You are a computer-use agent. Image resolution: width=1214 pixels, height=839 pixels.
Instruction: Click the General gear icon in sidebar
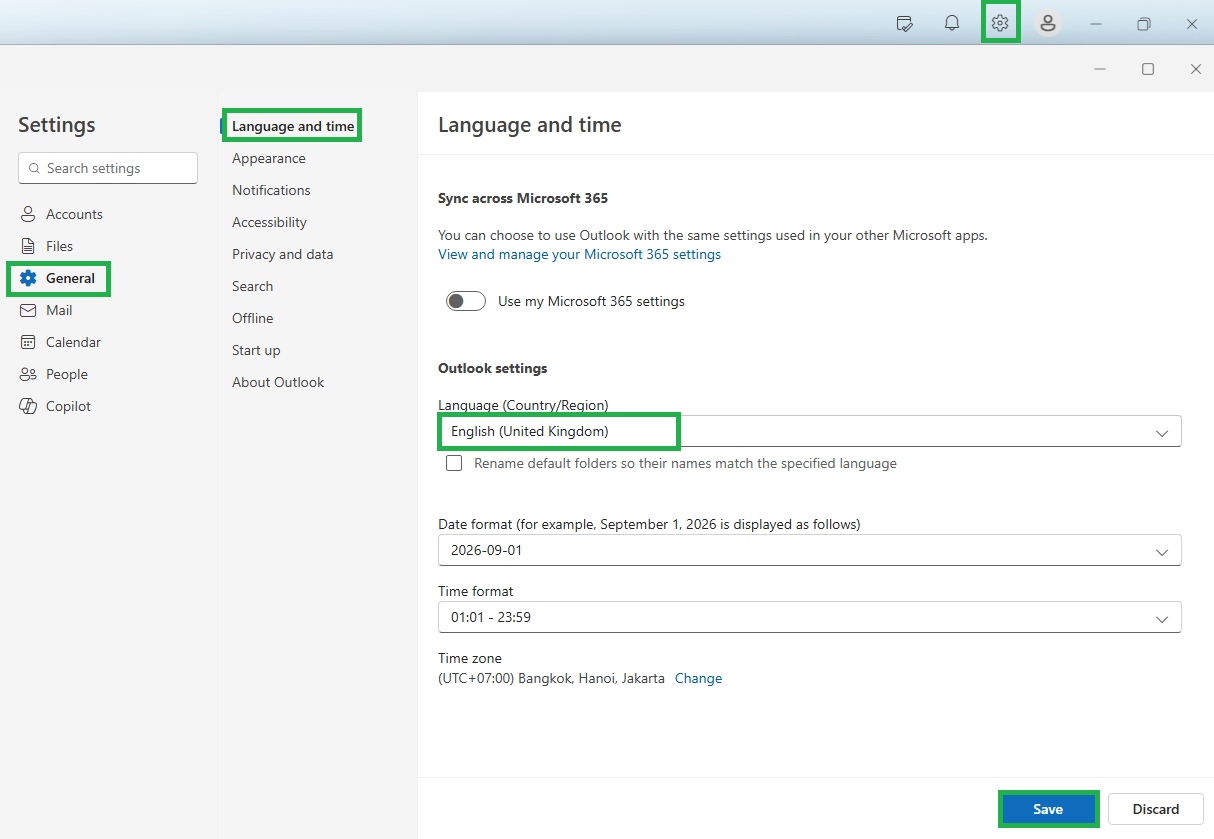pyautogui.click(x=28, y=278)
